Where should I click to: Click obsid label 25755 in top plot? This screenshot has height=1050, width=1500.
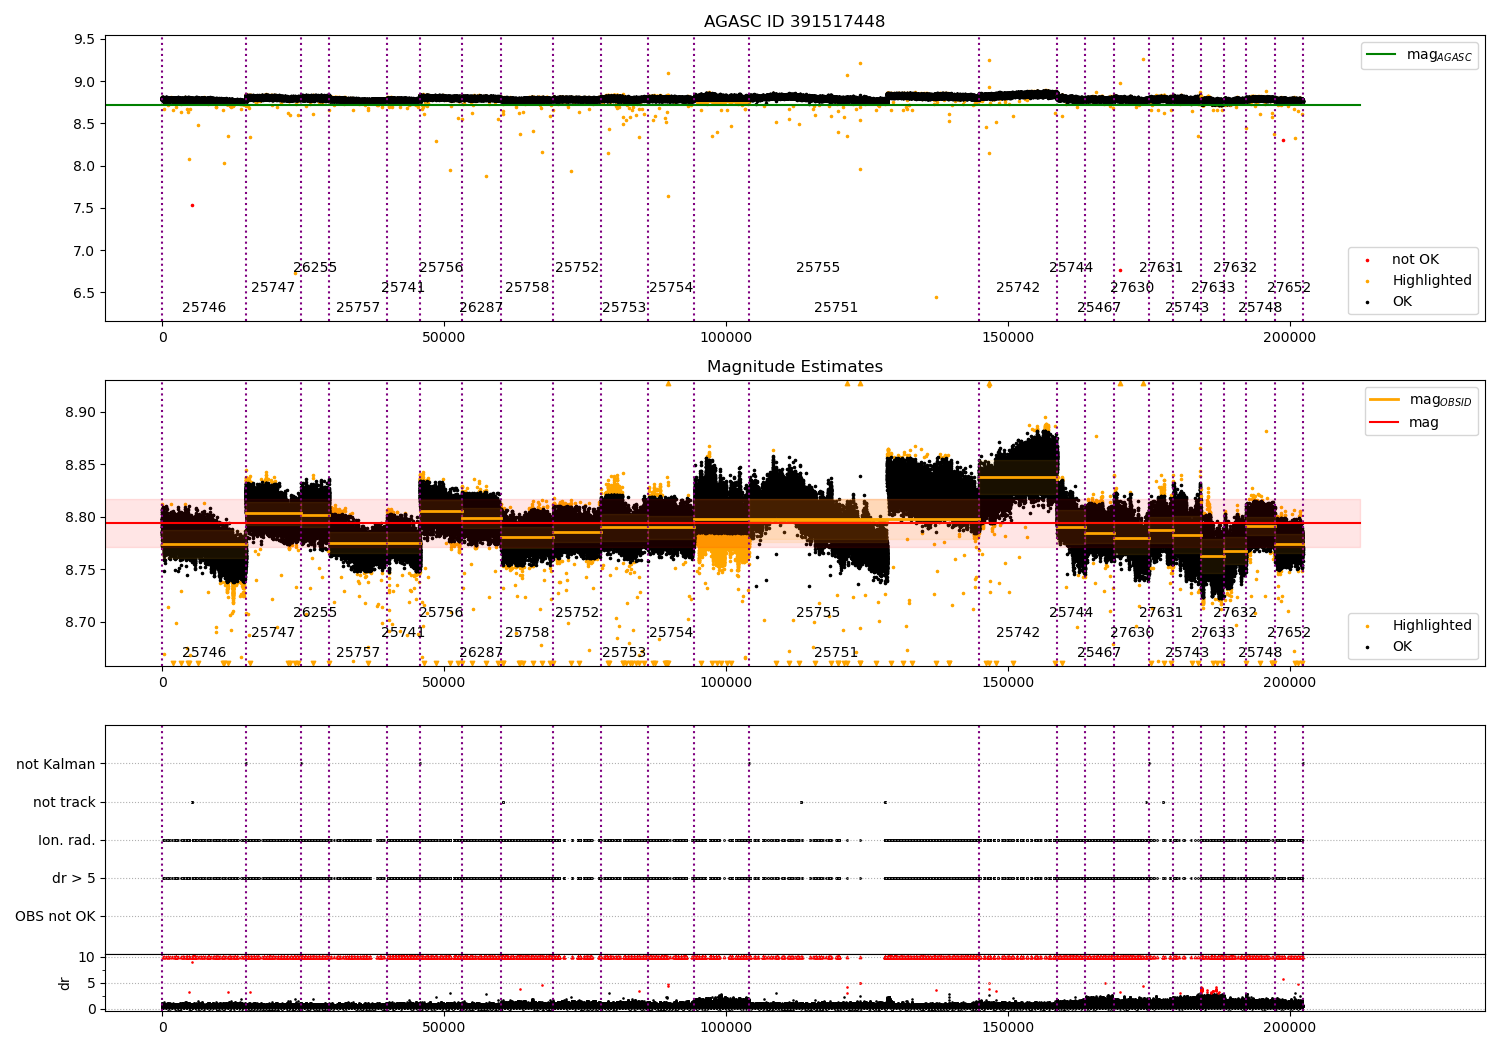818,268
